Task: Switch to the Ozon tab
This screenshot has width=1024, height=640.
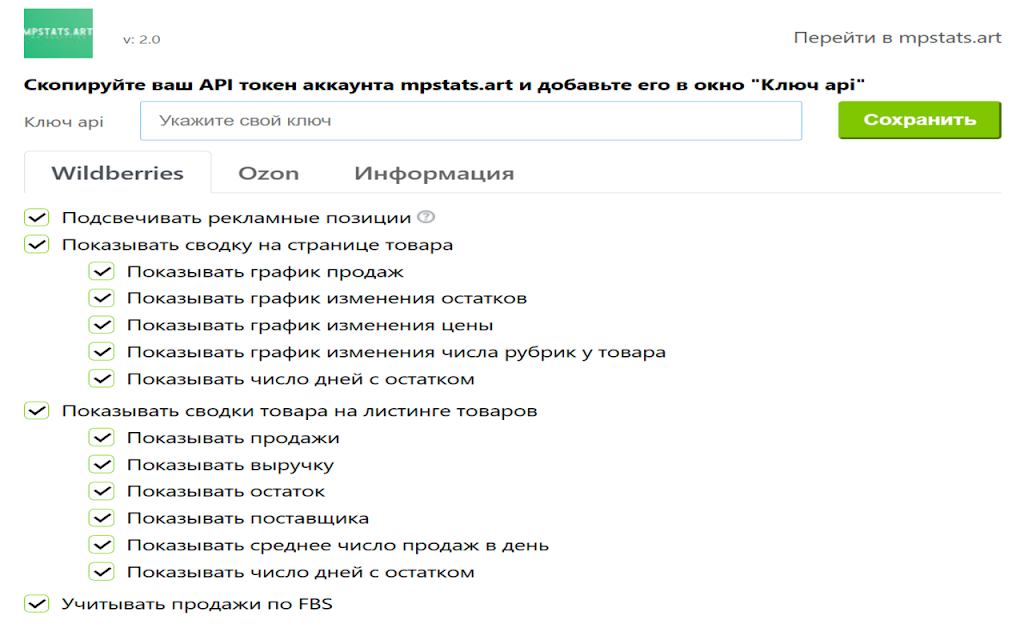Action: (268, 173)
